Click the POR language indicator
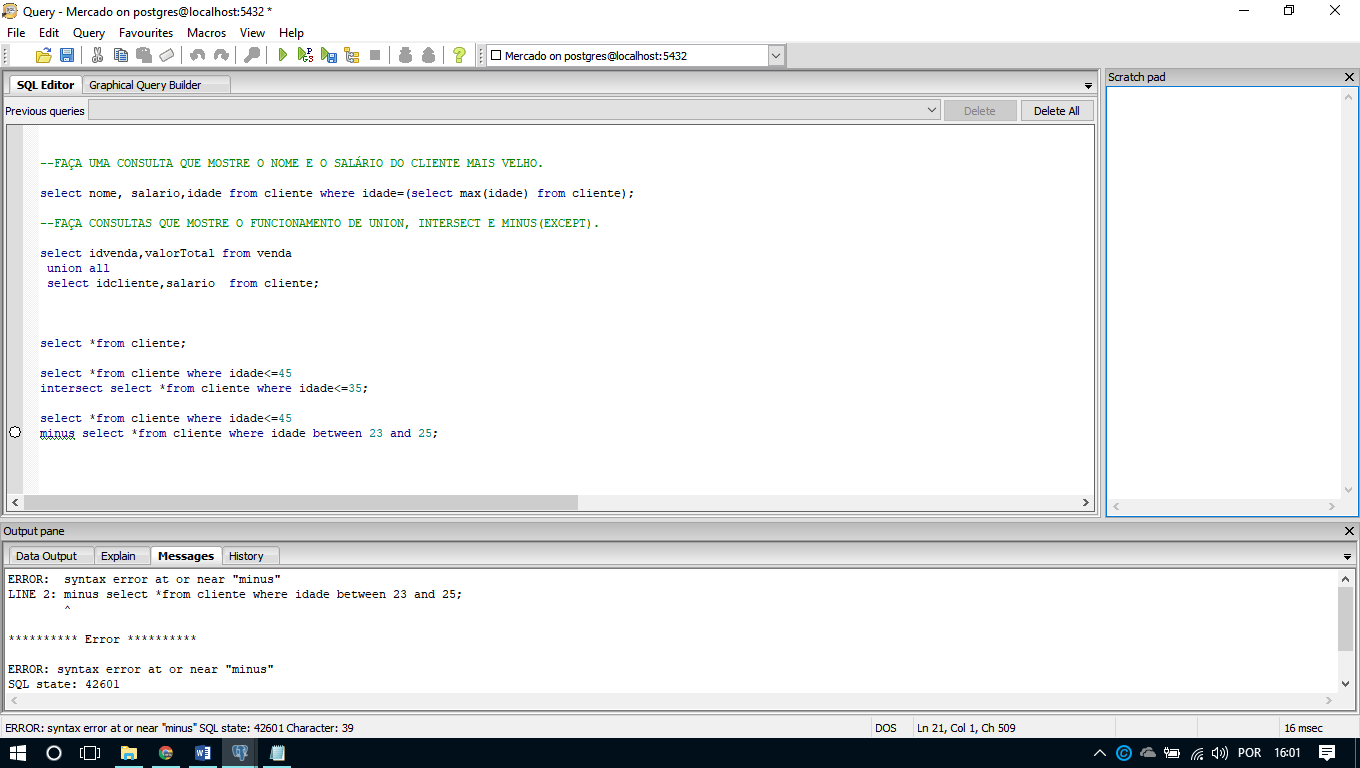 (x=1249, y=753)
